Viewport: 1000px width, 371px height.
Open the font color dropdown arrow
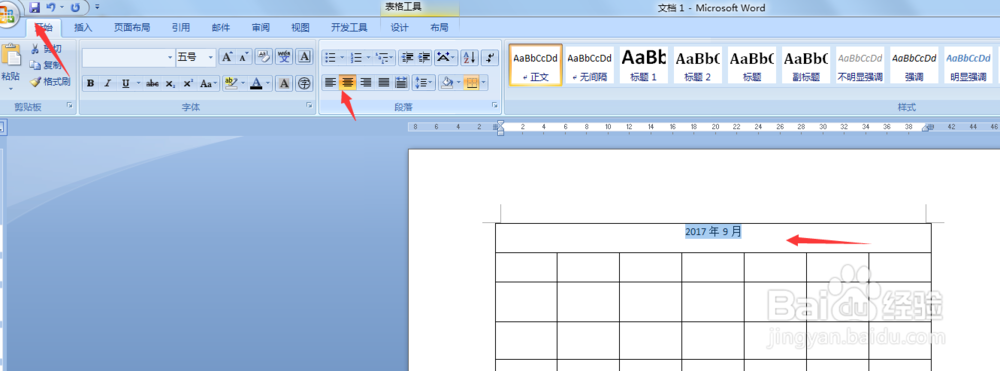click(x=269, y=84)
